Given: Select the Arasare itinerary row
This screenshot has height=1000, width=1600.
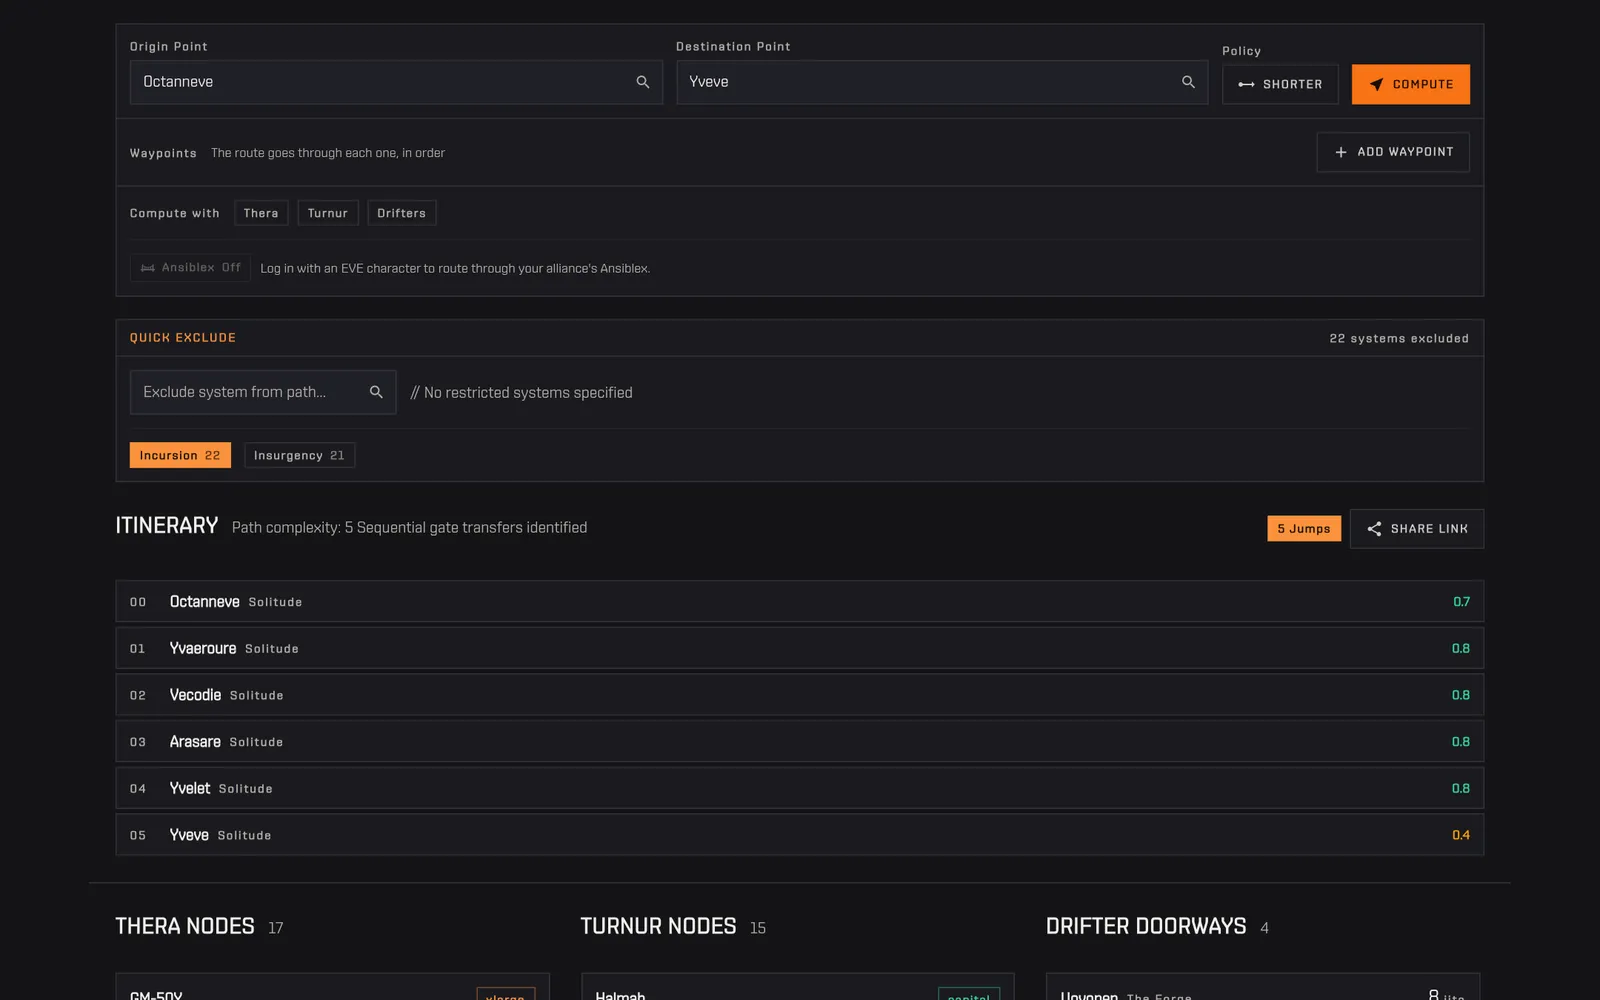Looking at the screenshot, I should coord(800,742).
